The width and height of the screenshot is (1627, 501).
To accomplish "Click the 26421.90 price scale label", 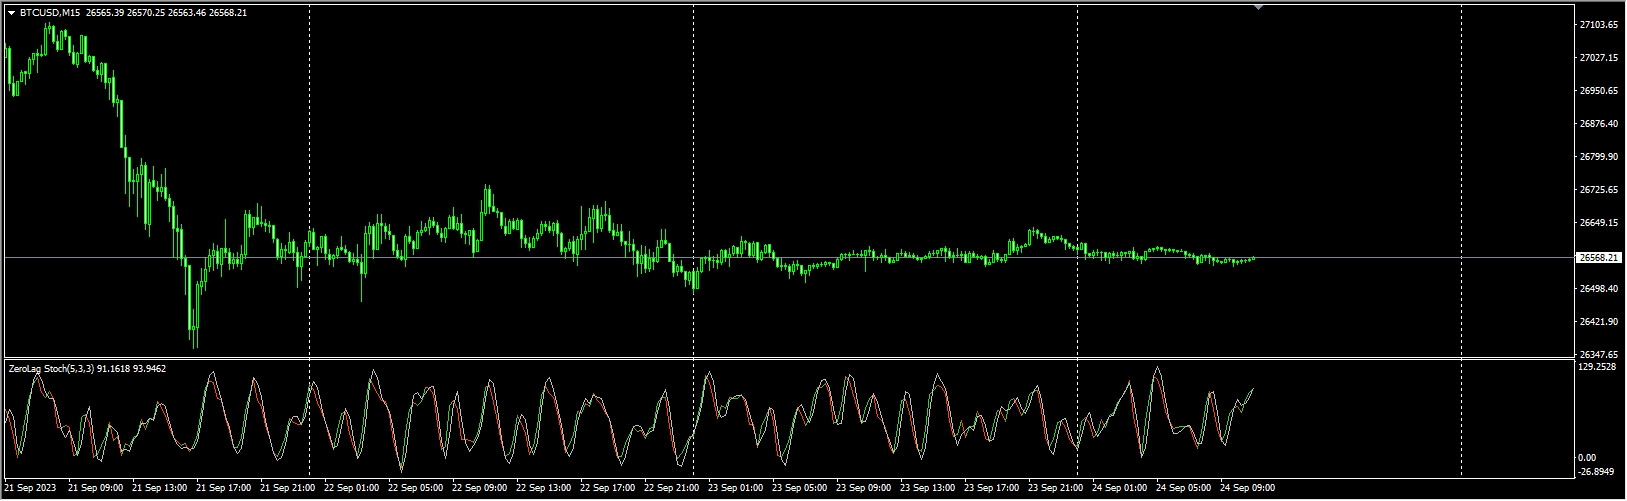I will [x=1597, y=322].
